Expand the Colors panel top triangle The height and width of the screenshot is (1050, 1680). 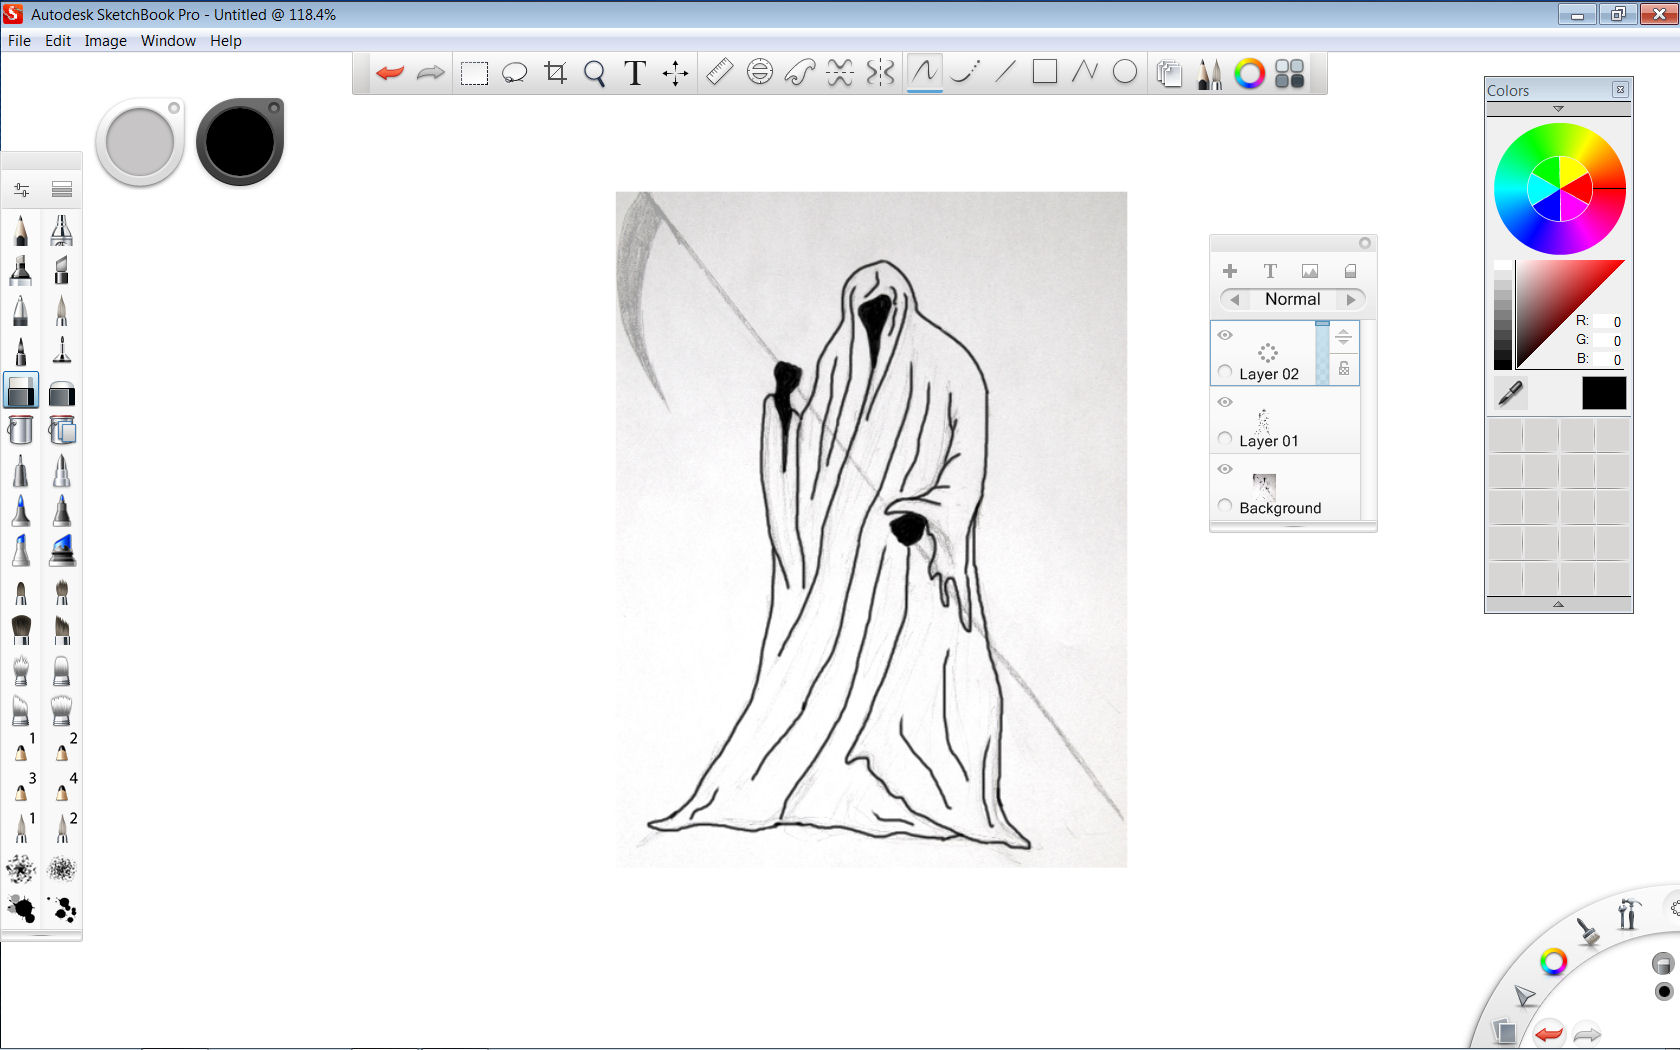tap(1558, 108)
